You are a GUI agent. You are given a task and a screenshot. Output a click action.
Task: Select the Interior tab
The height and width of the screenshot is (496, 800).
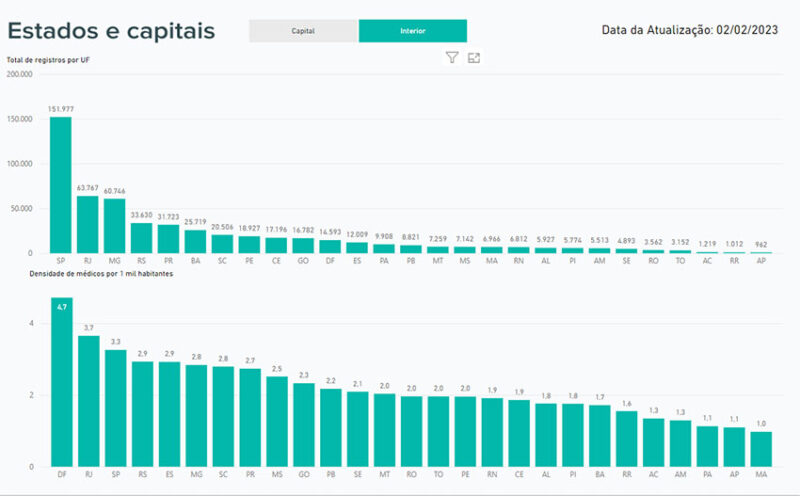[412, 31]
